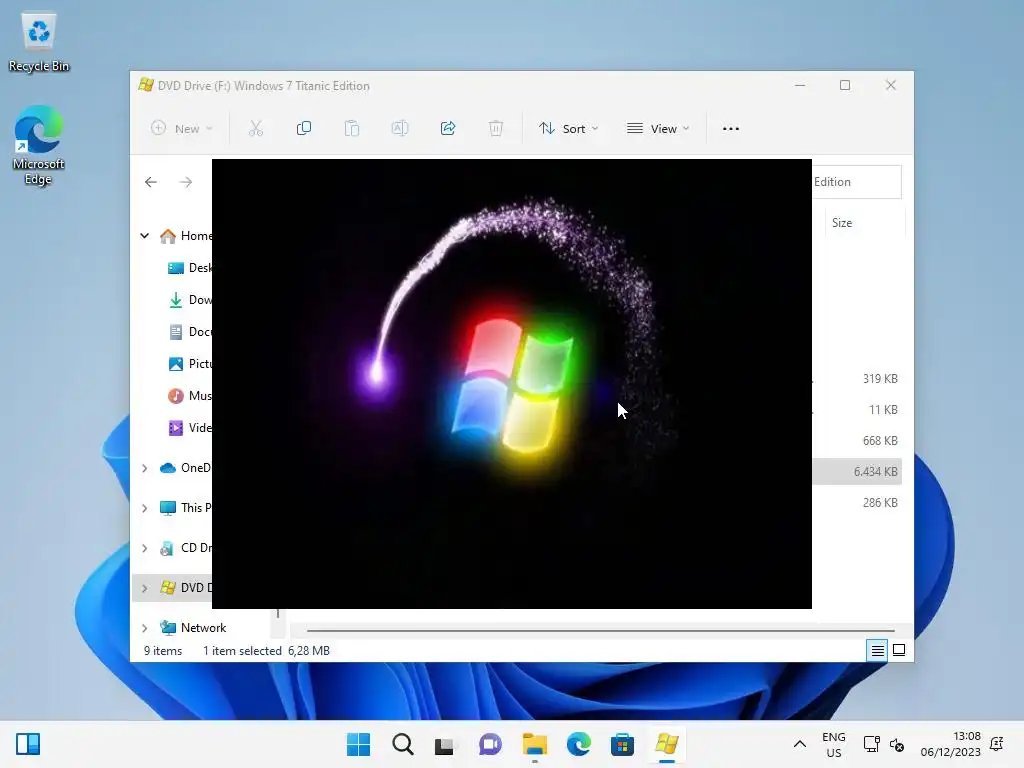
Task: Expand the Network tree node
Action: pyautogui.click(x=145, y=628)
